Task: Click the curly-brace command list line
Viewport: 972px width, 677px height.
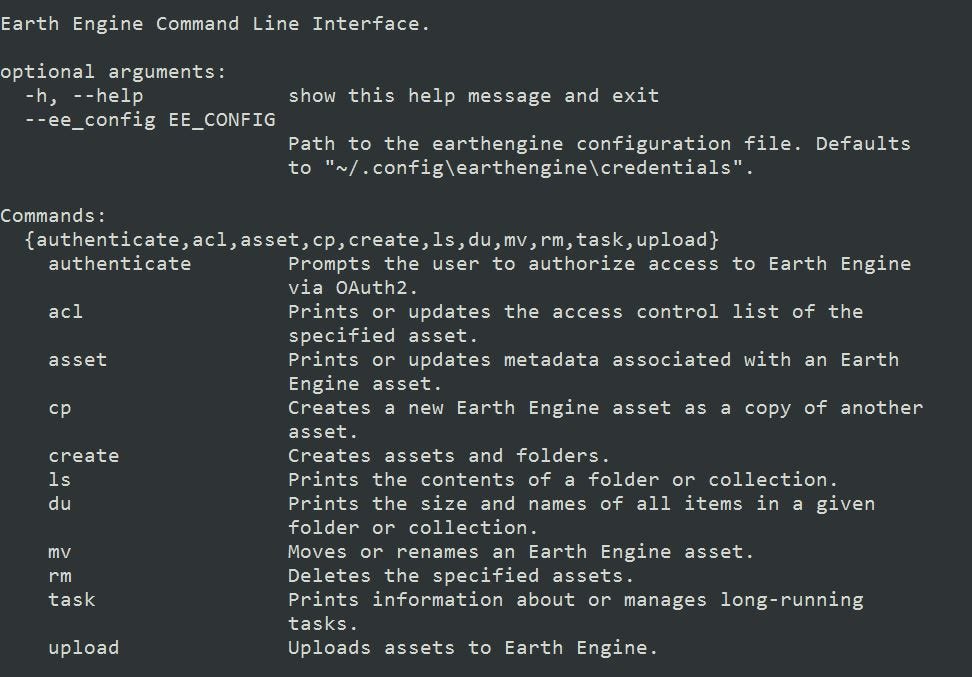Action: pyautogui.click(x=372, y=240)
